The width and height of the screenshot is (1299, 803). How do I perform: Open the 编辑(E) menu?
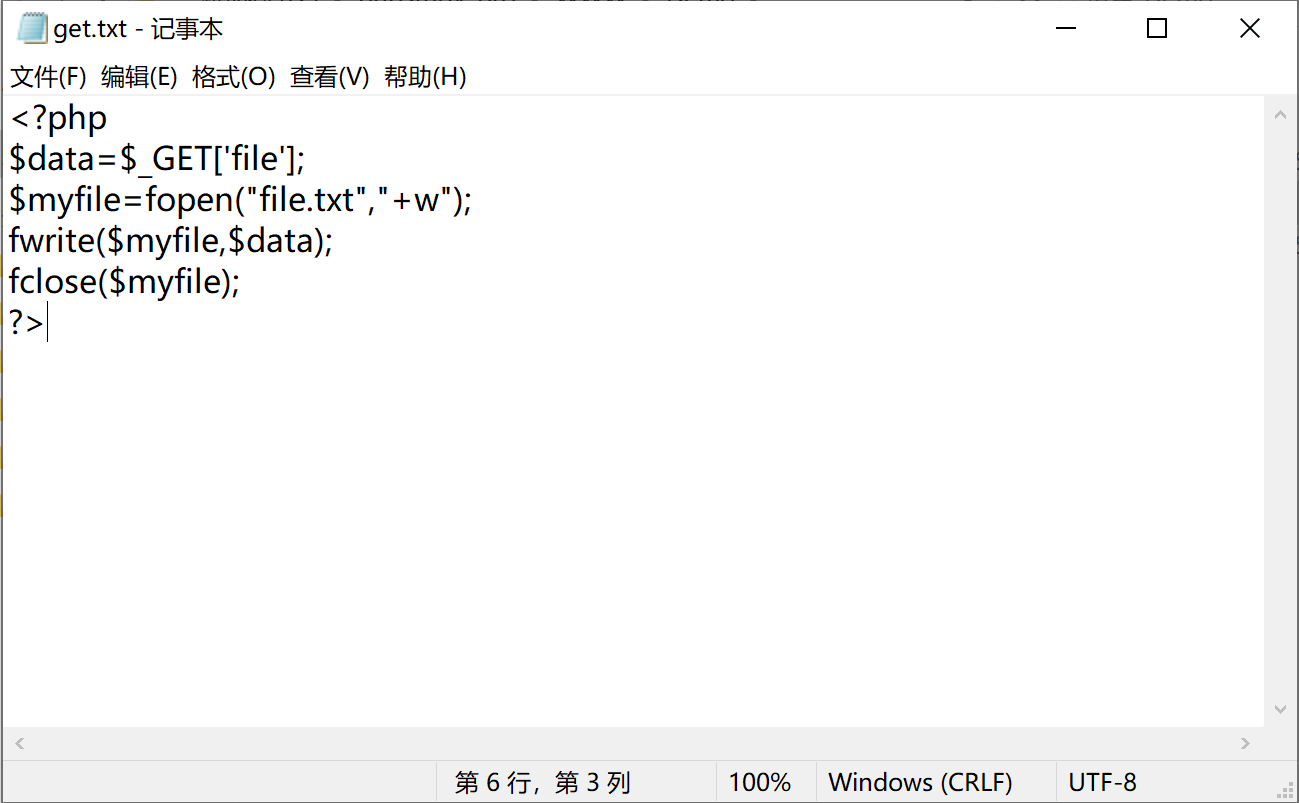(x=139, y=77)
